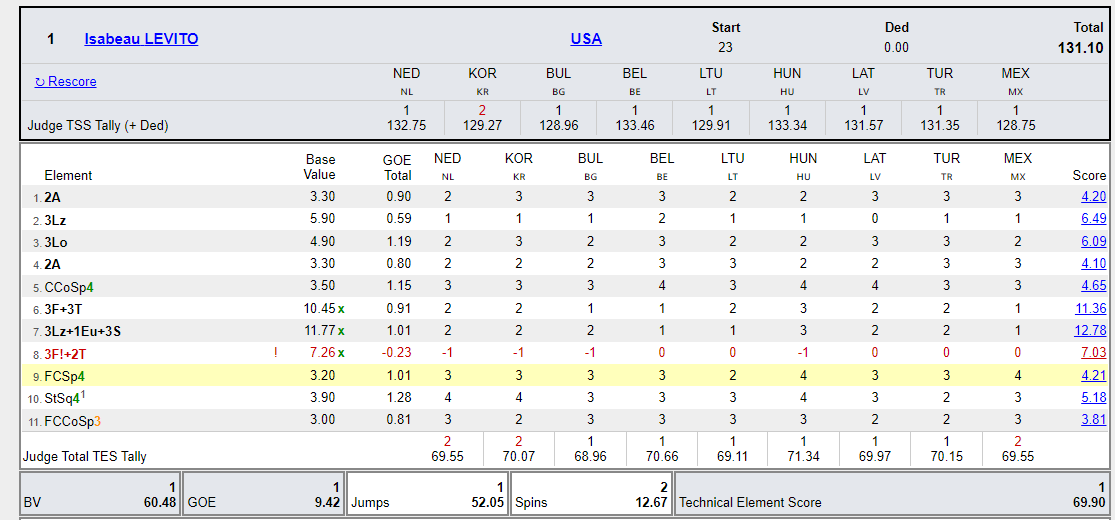
Task: Click score 4.65 for CCoSp4
Action: tap(1091, 287)
